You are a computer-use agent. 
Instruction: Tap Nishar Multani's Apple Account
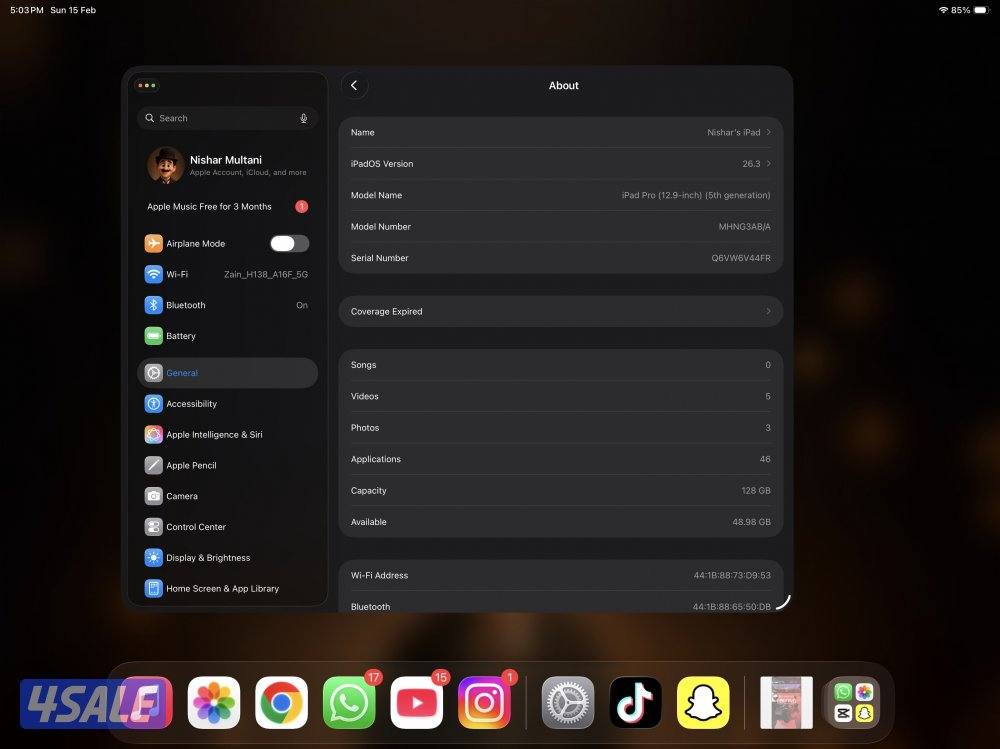(x=227, y=165)
